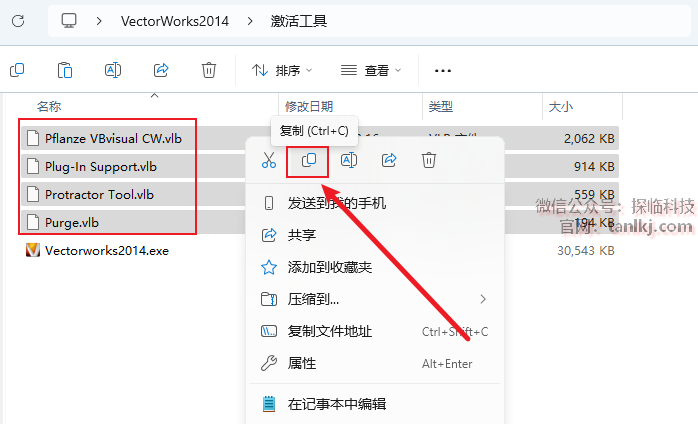Click the file icon of Purge.vlb
The width and height of the screenshot is (698, 424).
(32, 222)
